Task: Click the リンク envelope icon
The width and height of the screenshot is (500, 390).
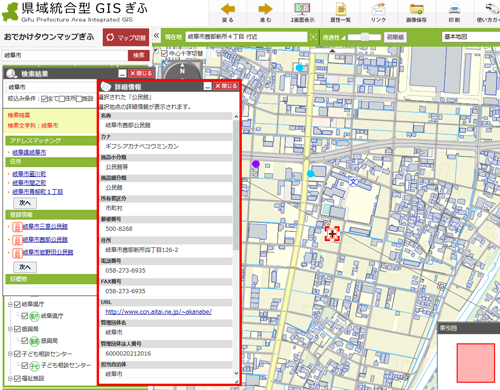Action: 378,9
